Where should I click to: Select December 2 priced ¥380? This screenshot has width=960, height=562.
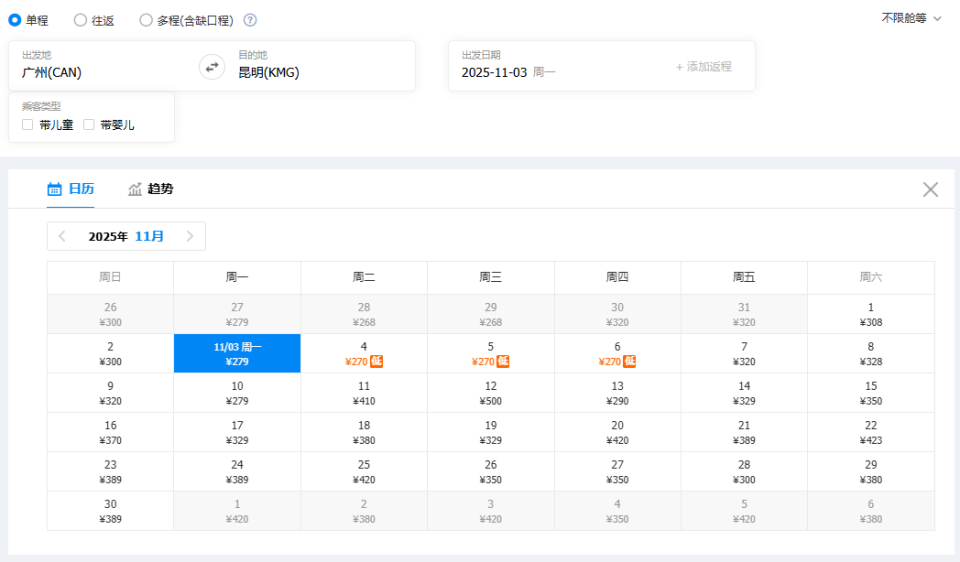point(364,511)
